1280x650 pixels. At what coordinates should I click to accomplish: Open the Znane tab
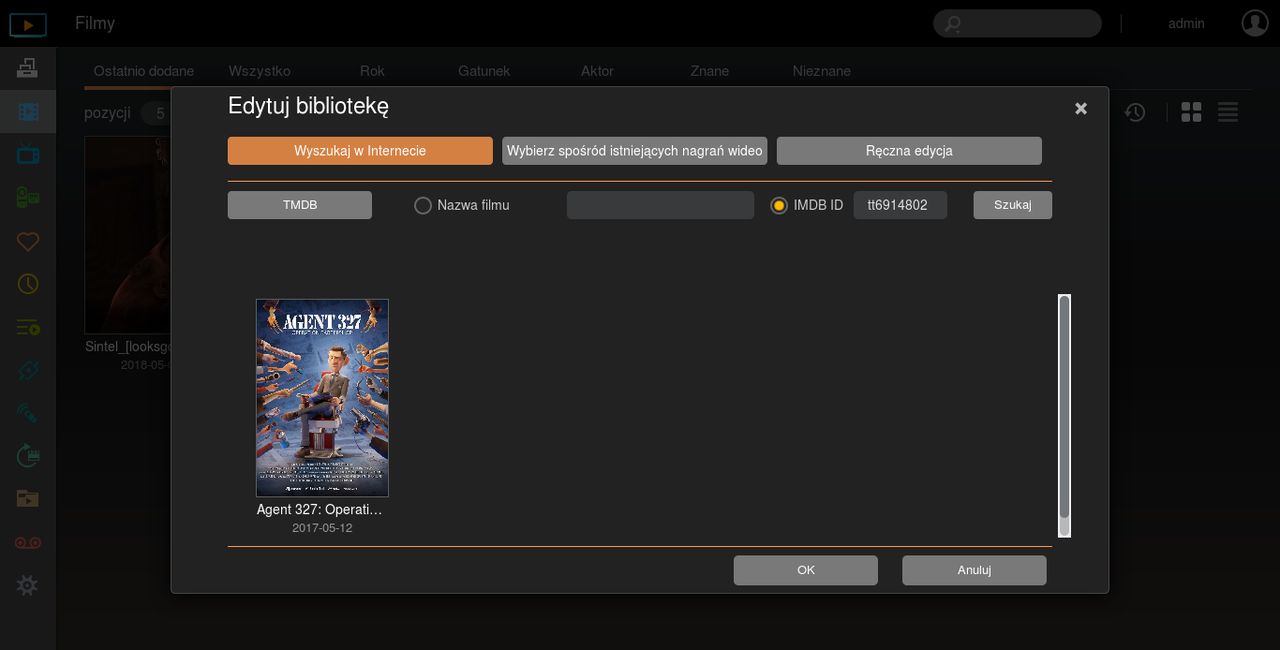point(710,71)
